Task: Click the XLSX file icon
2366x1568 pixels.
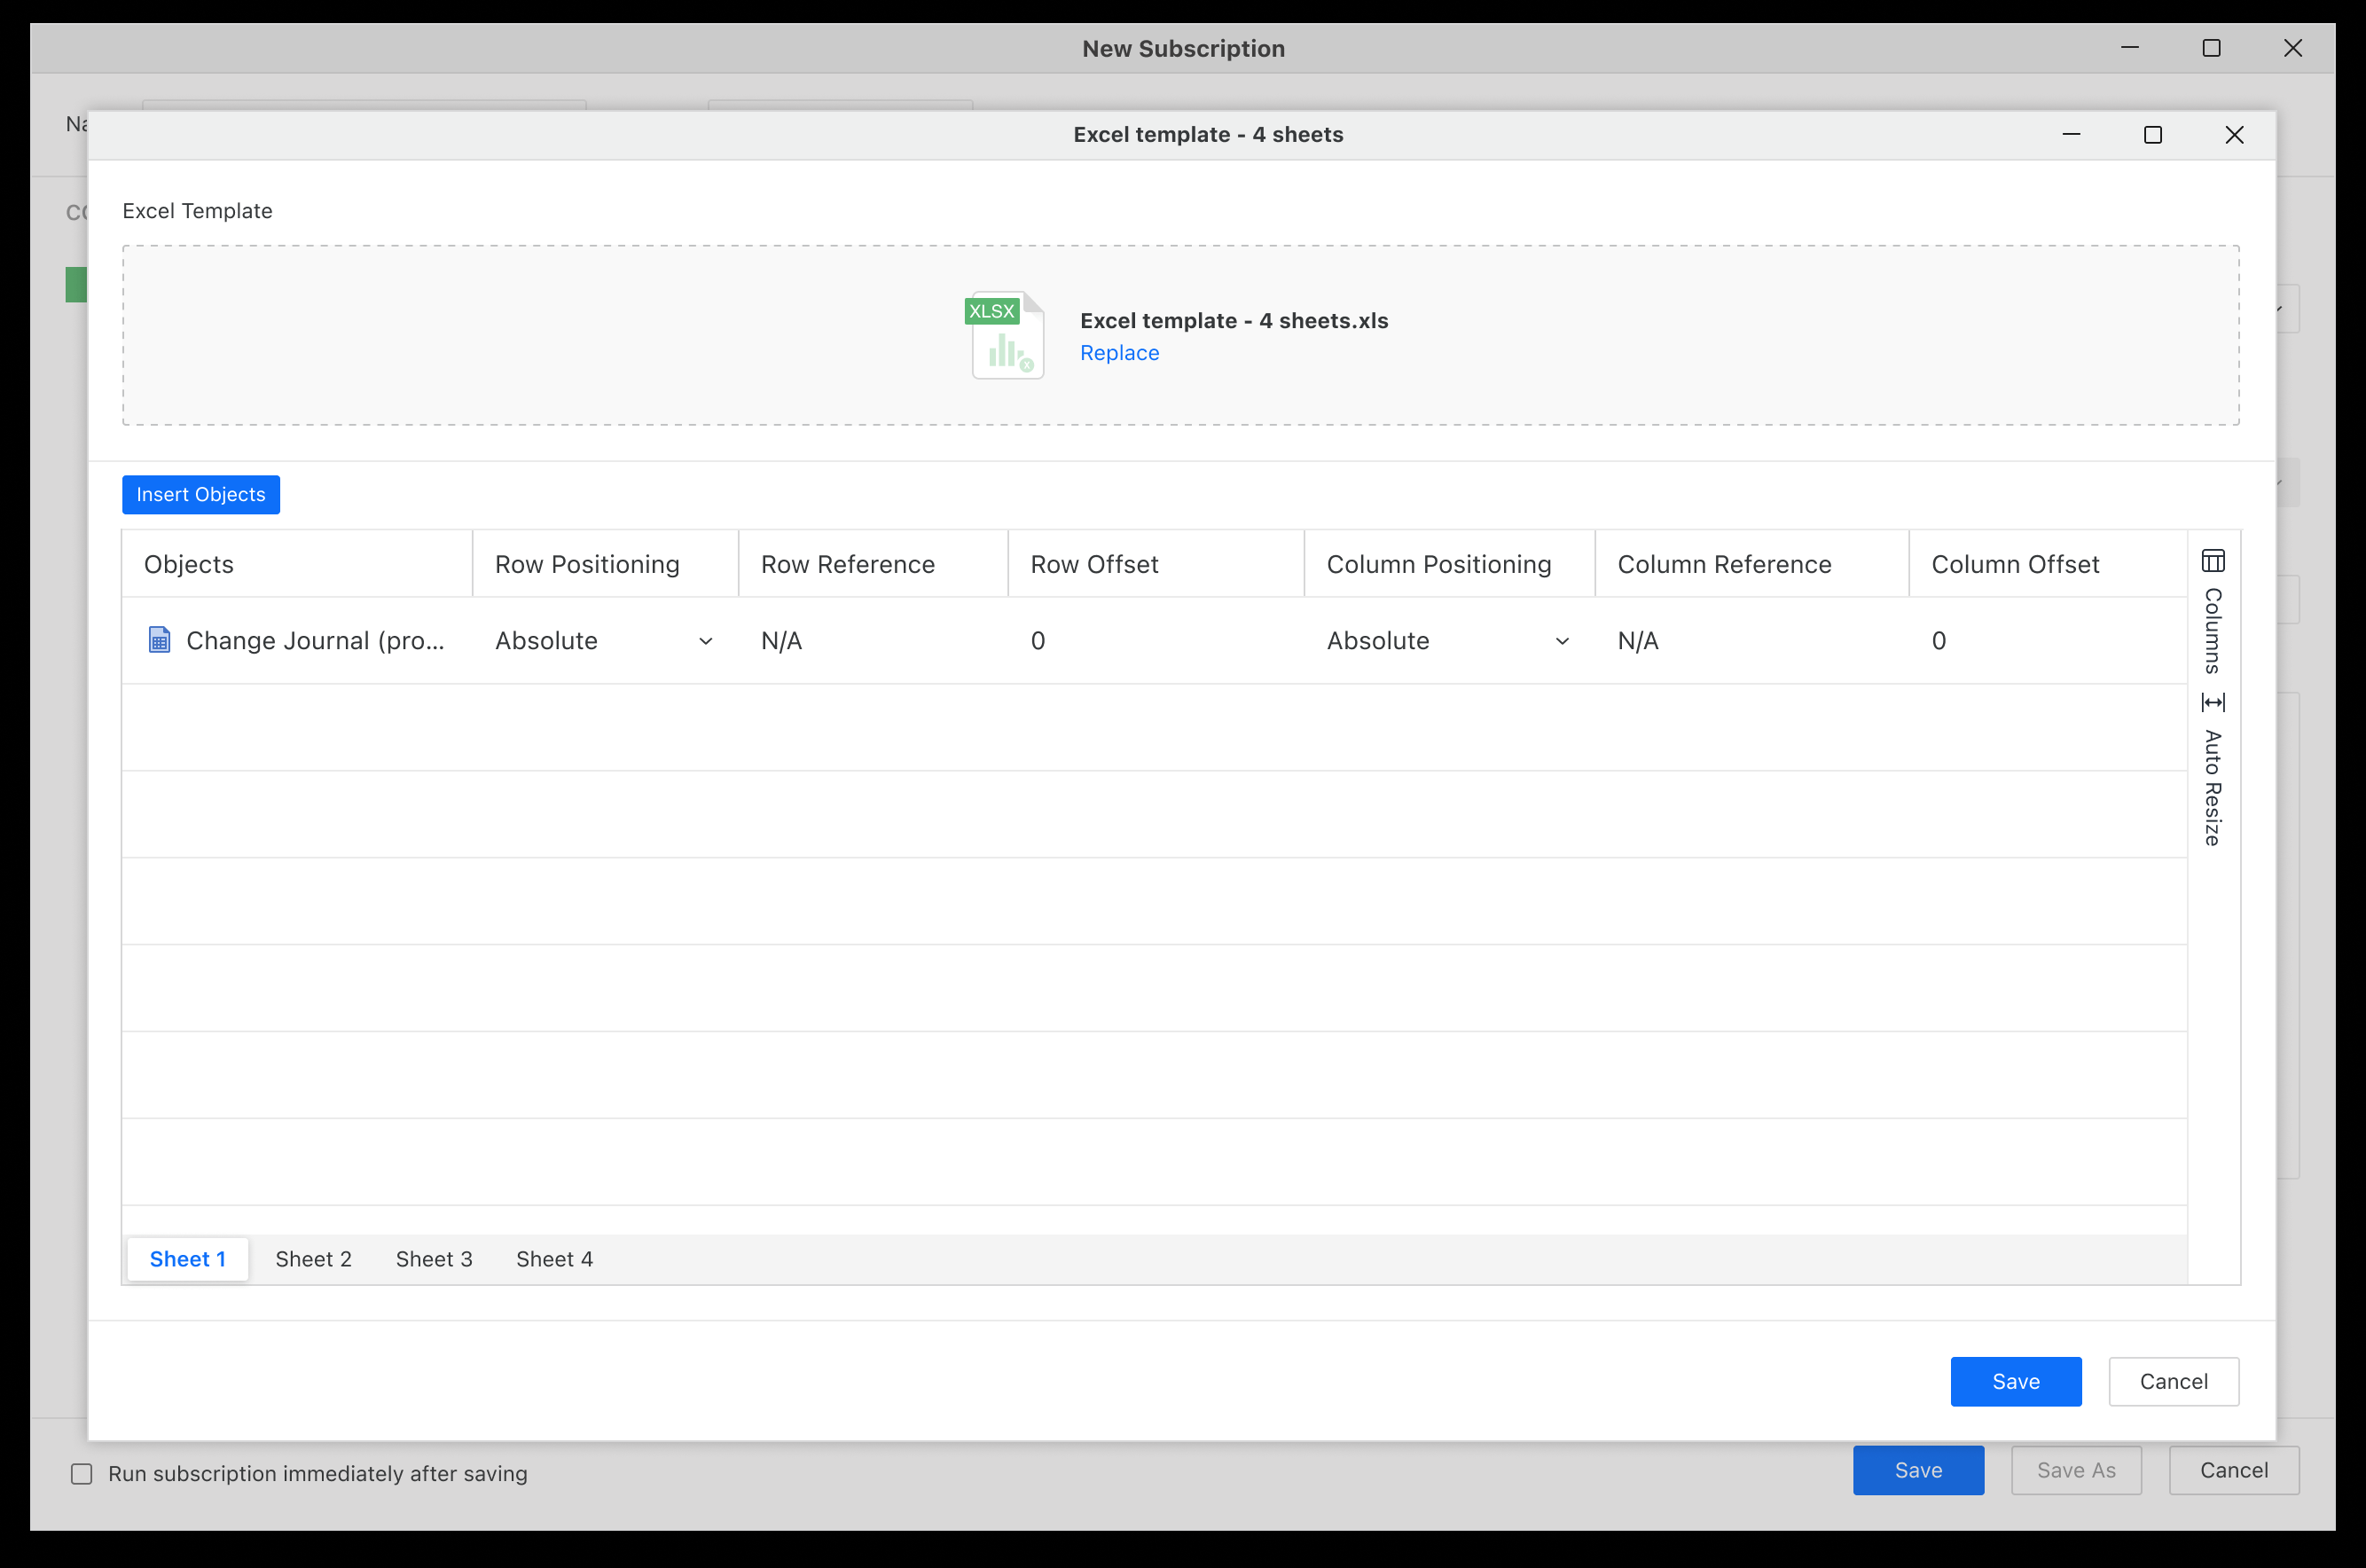Action: point(1006,335)
